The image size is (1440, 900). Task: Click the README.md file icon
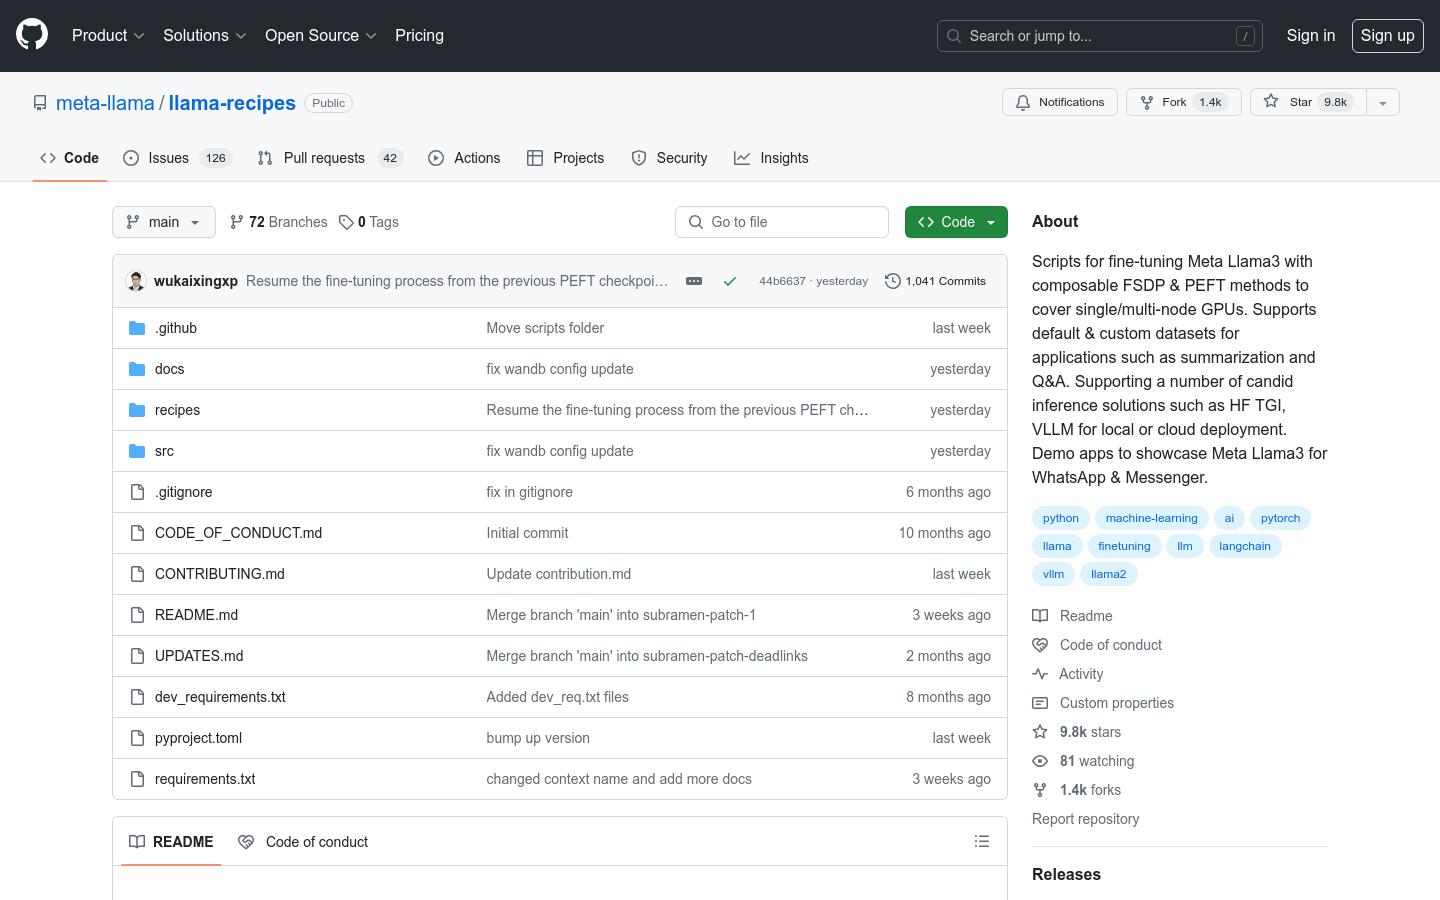137,615
